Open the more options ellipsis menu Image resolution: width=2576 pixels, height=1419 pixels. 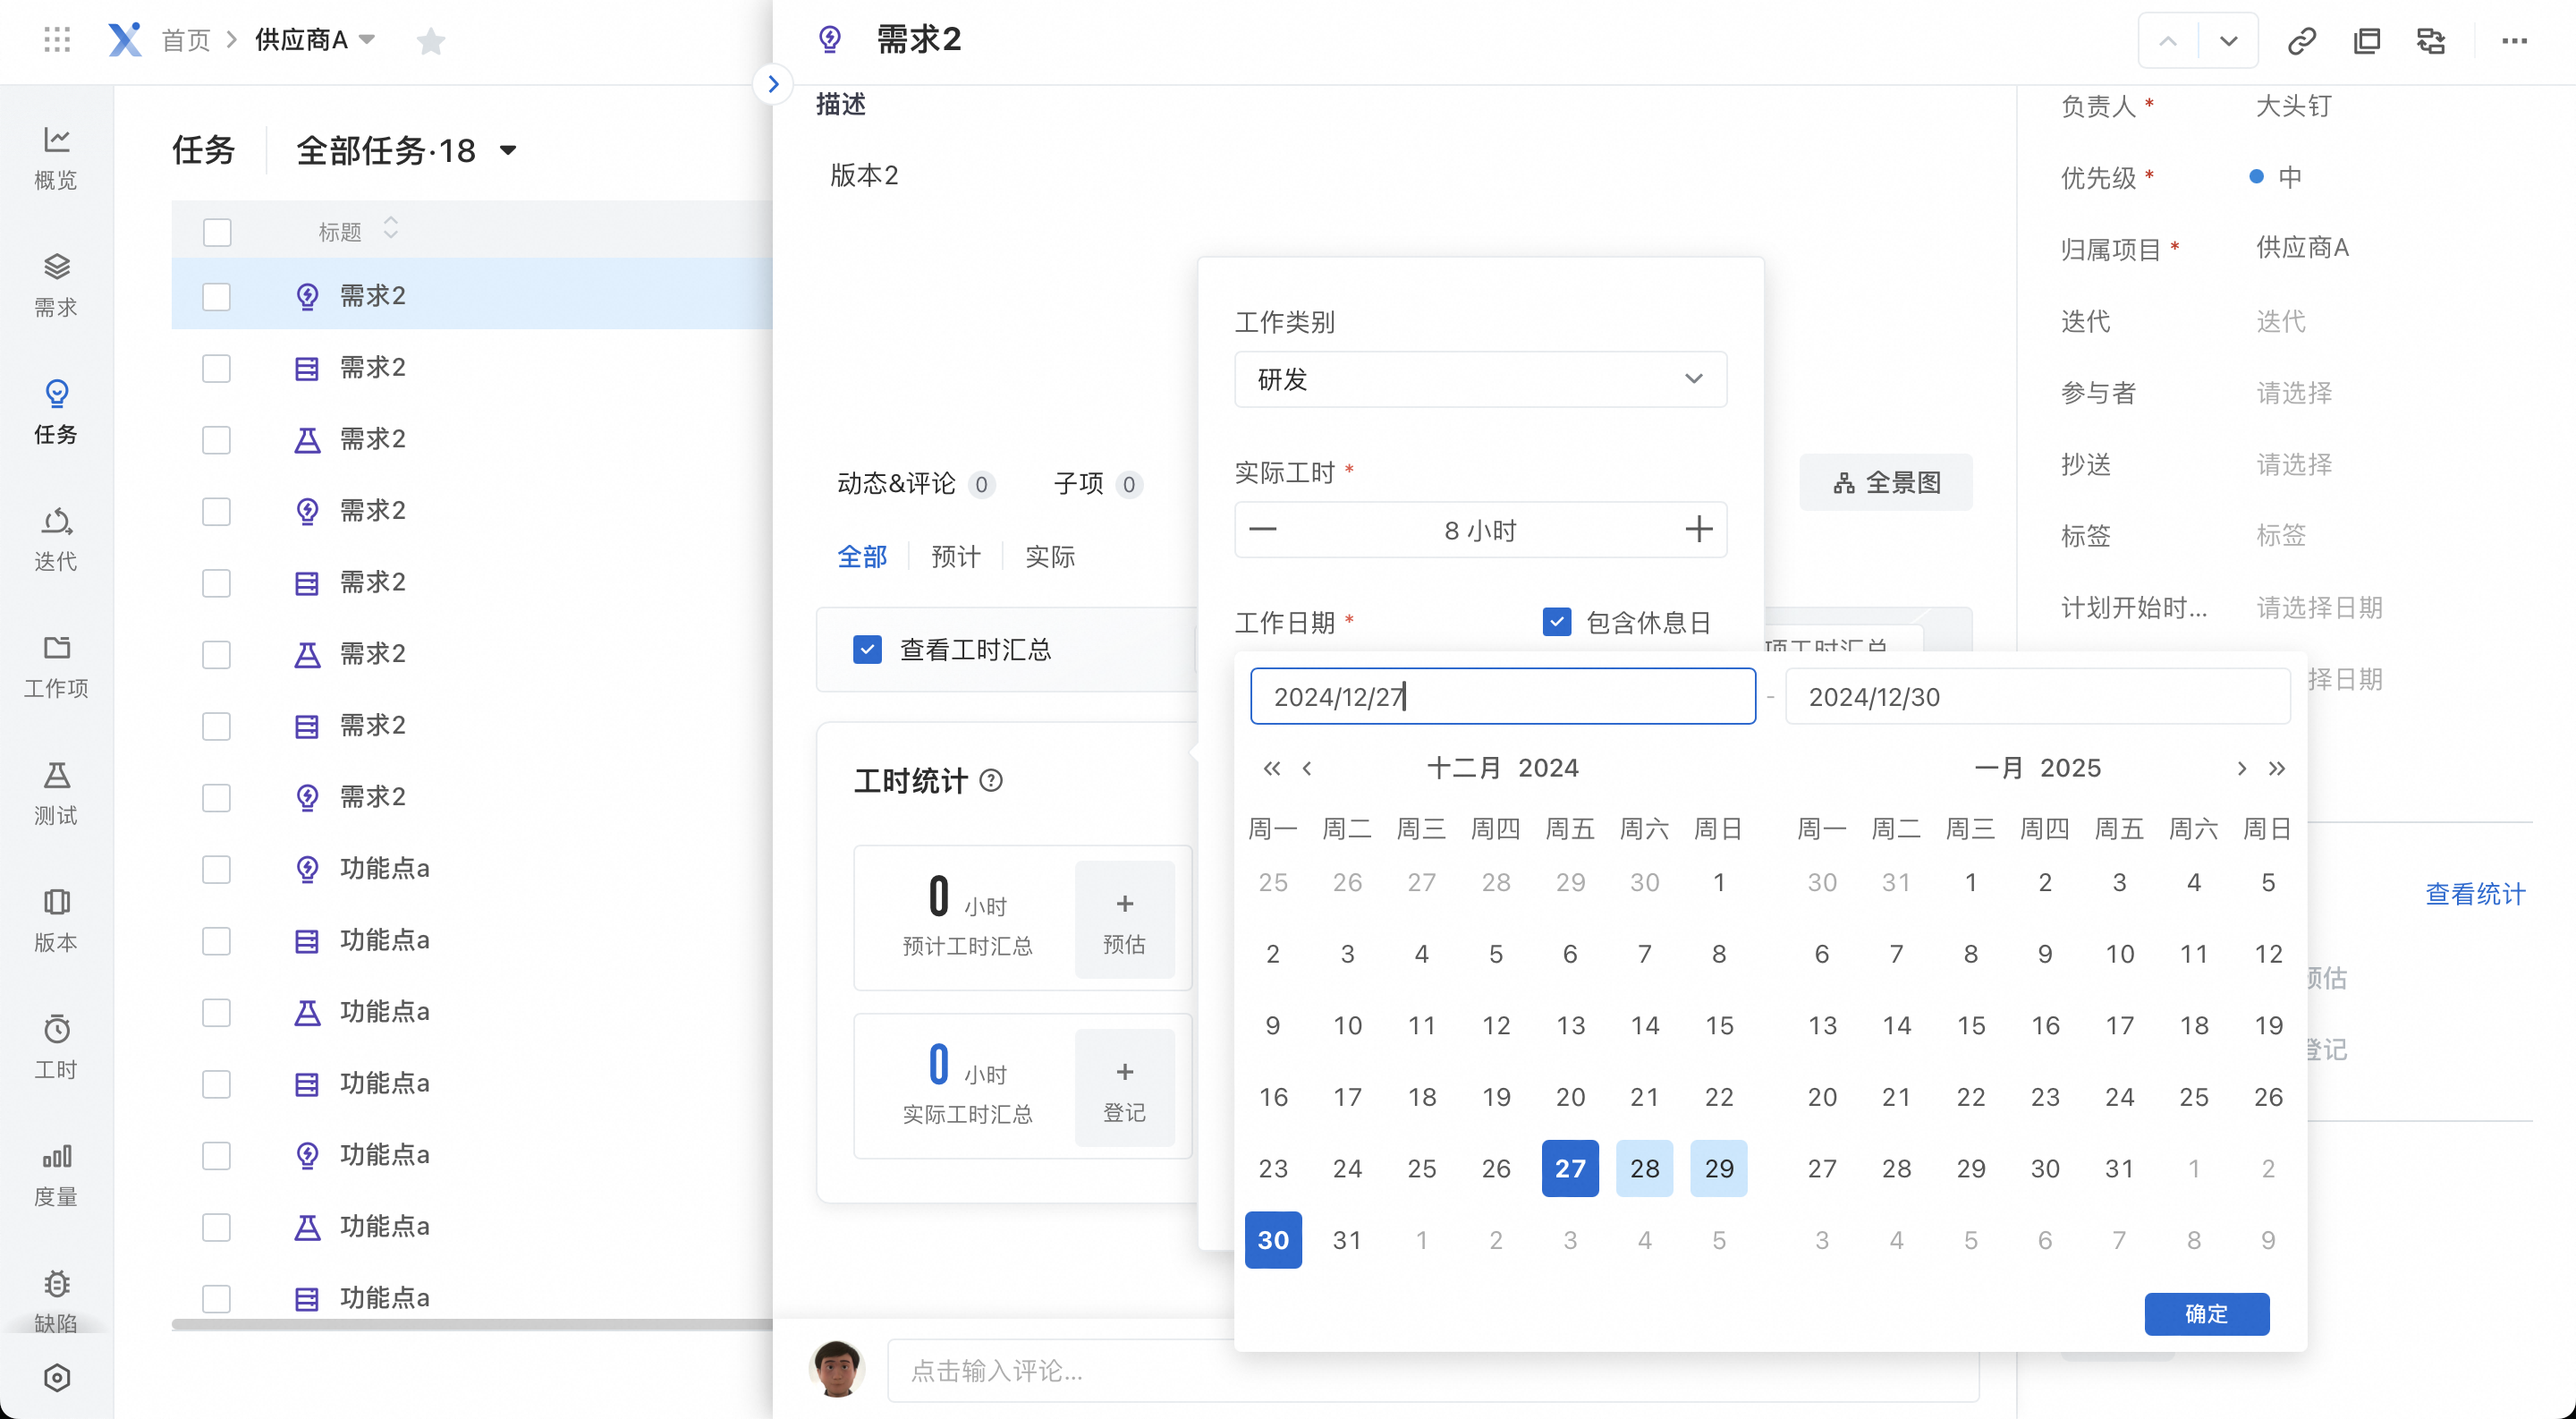2515,41
